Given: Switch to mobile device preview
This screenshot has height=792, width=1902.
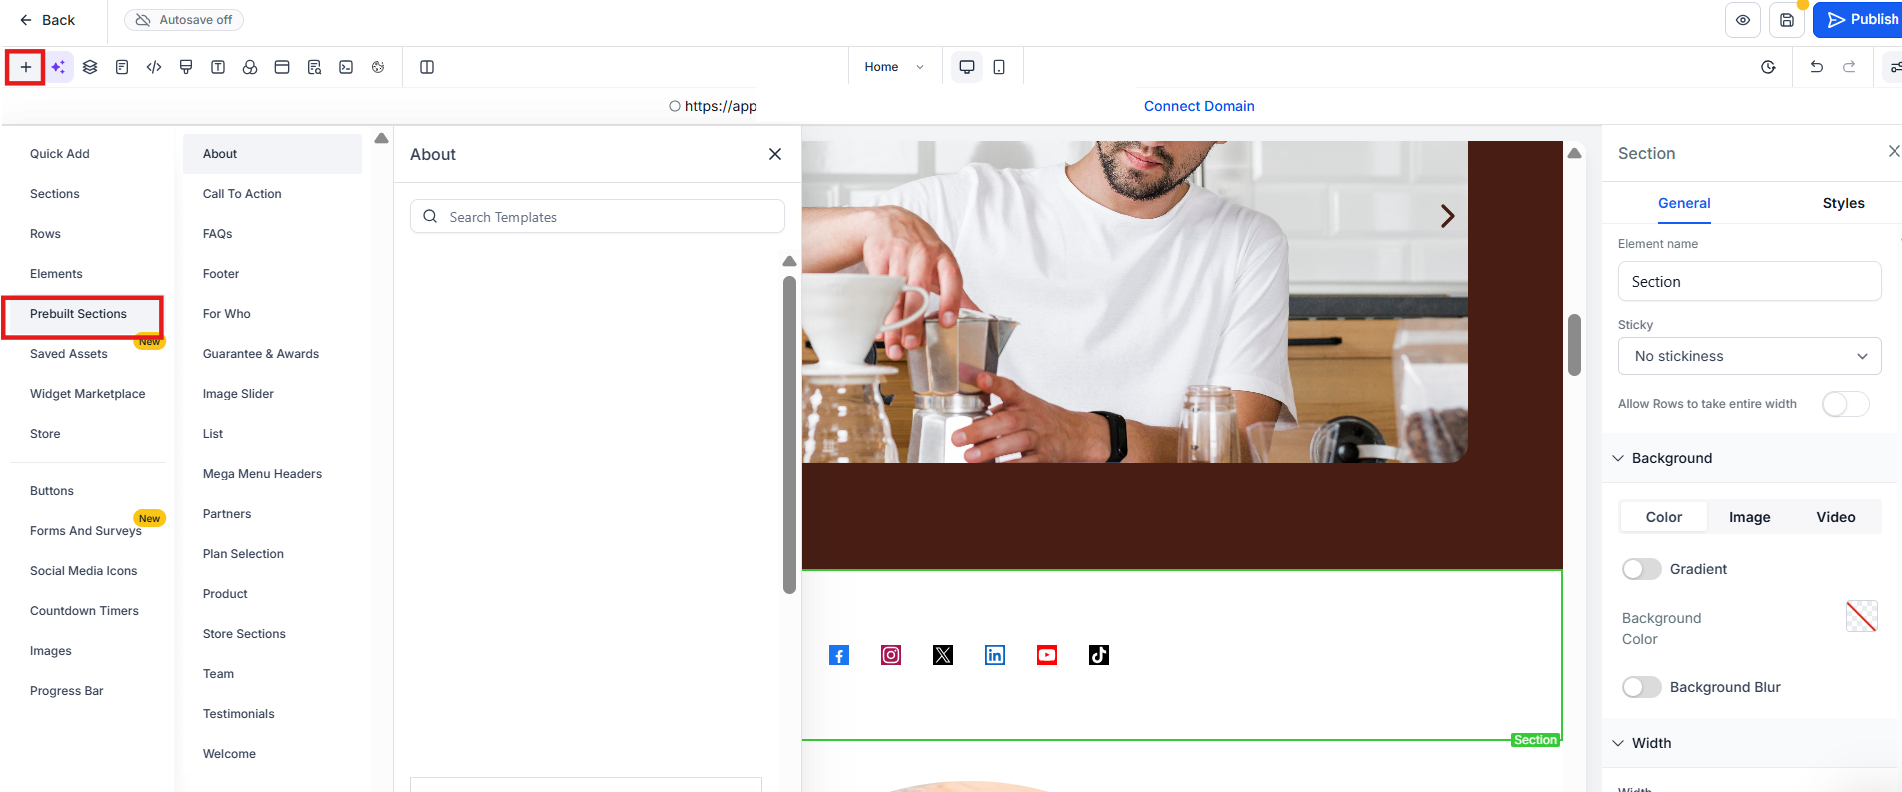Looking at the screenshot, I should click(999, 67).
